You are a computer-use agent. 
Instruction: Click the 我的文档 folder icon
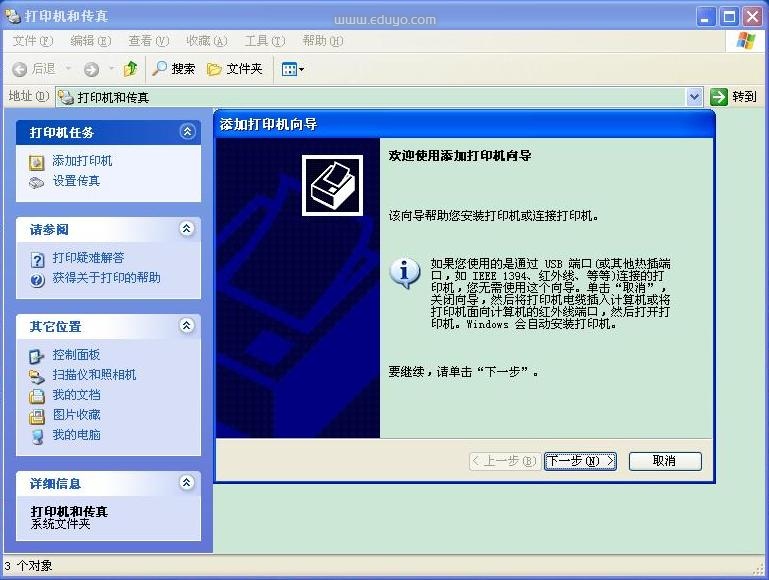point(36,396)
